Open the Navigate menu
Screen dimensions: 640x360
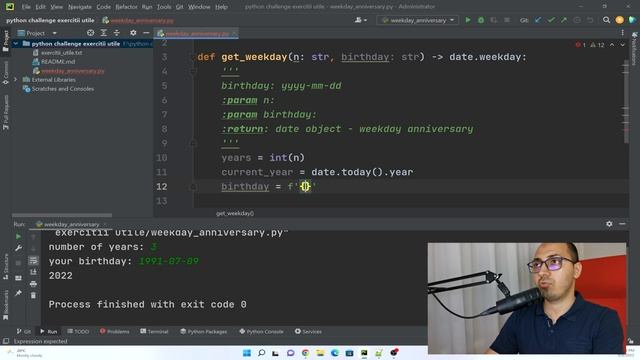(80, 7)
